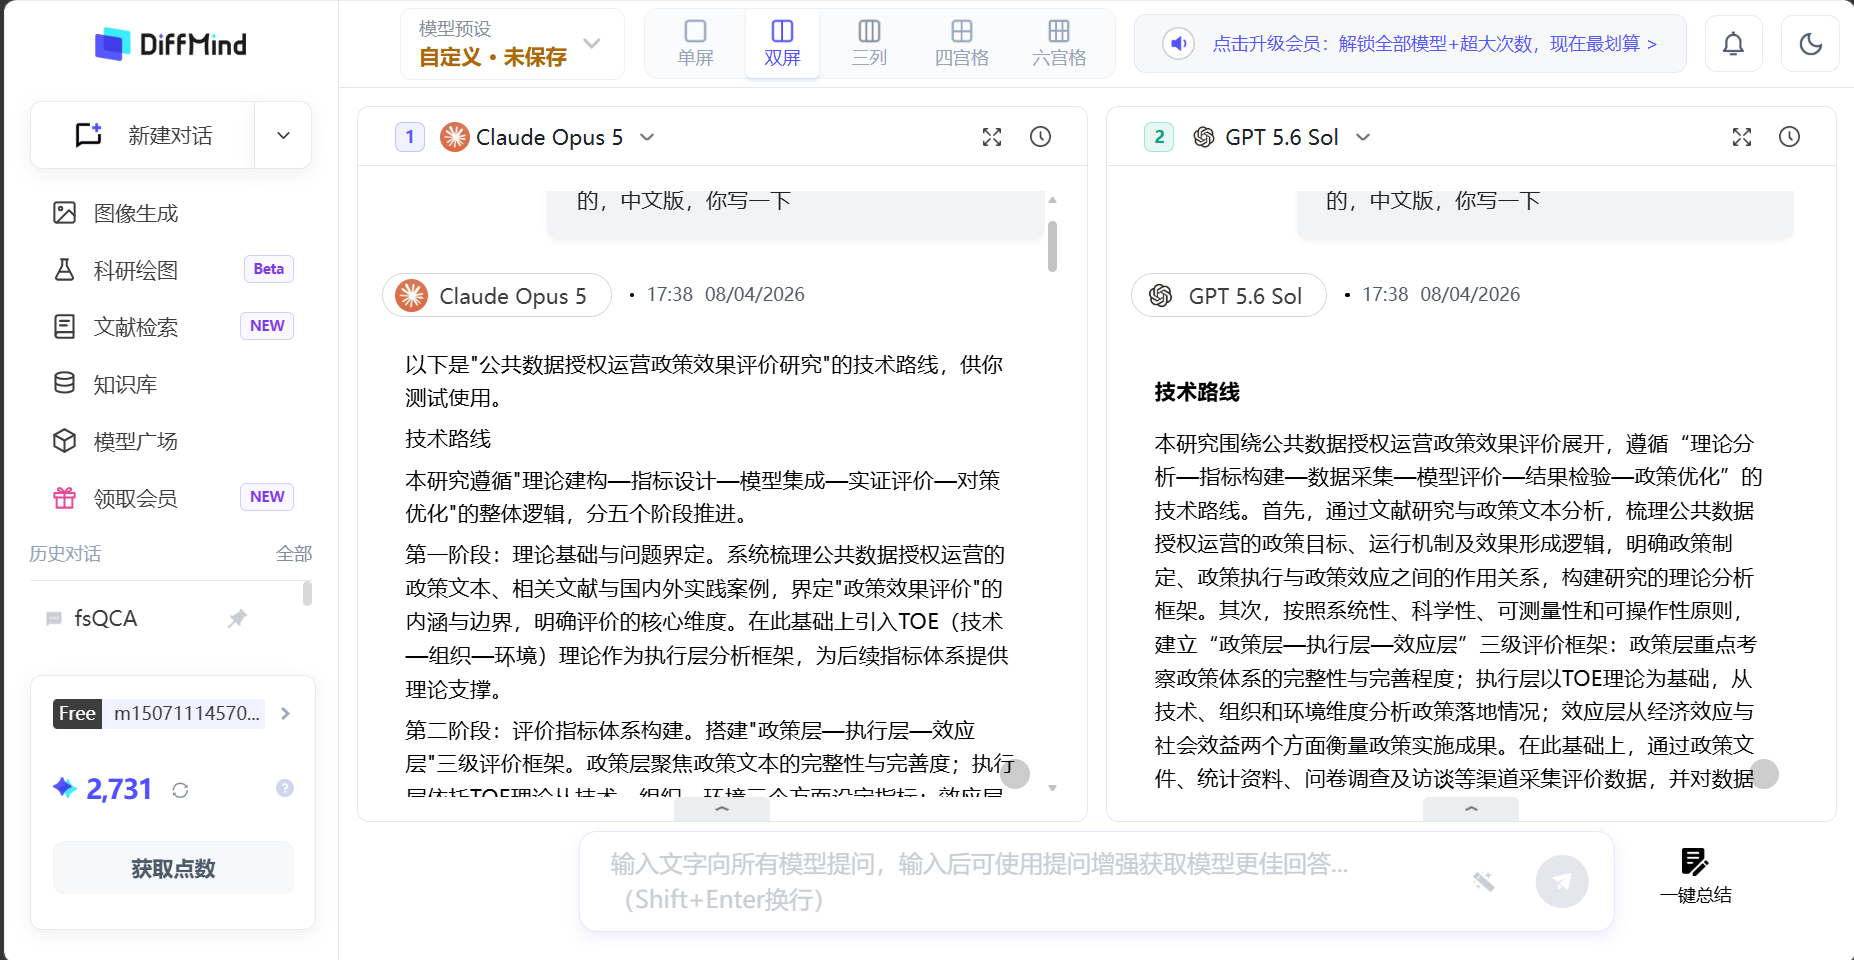Viewport: 1854px width, 960px height.
Task: Expand panel 1 to fullscreen
Action: 992,137
